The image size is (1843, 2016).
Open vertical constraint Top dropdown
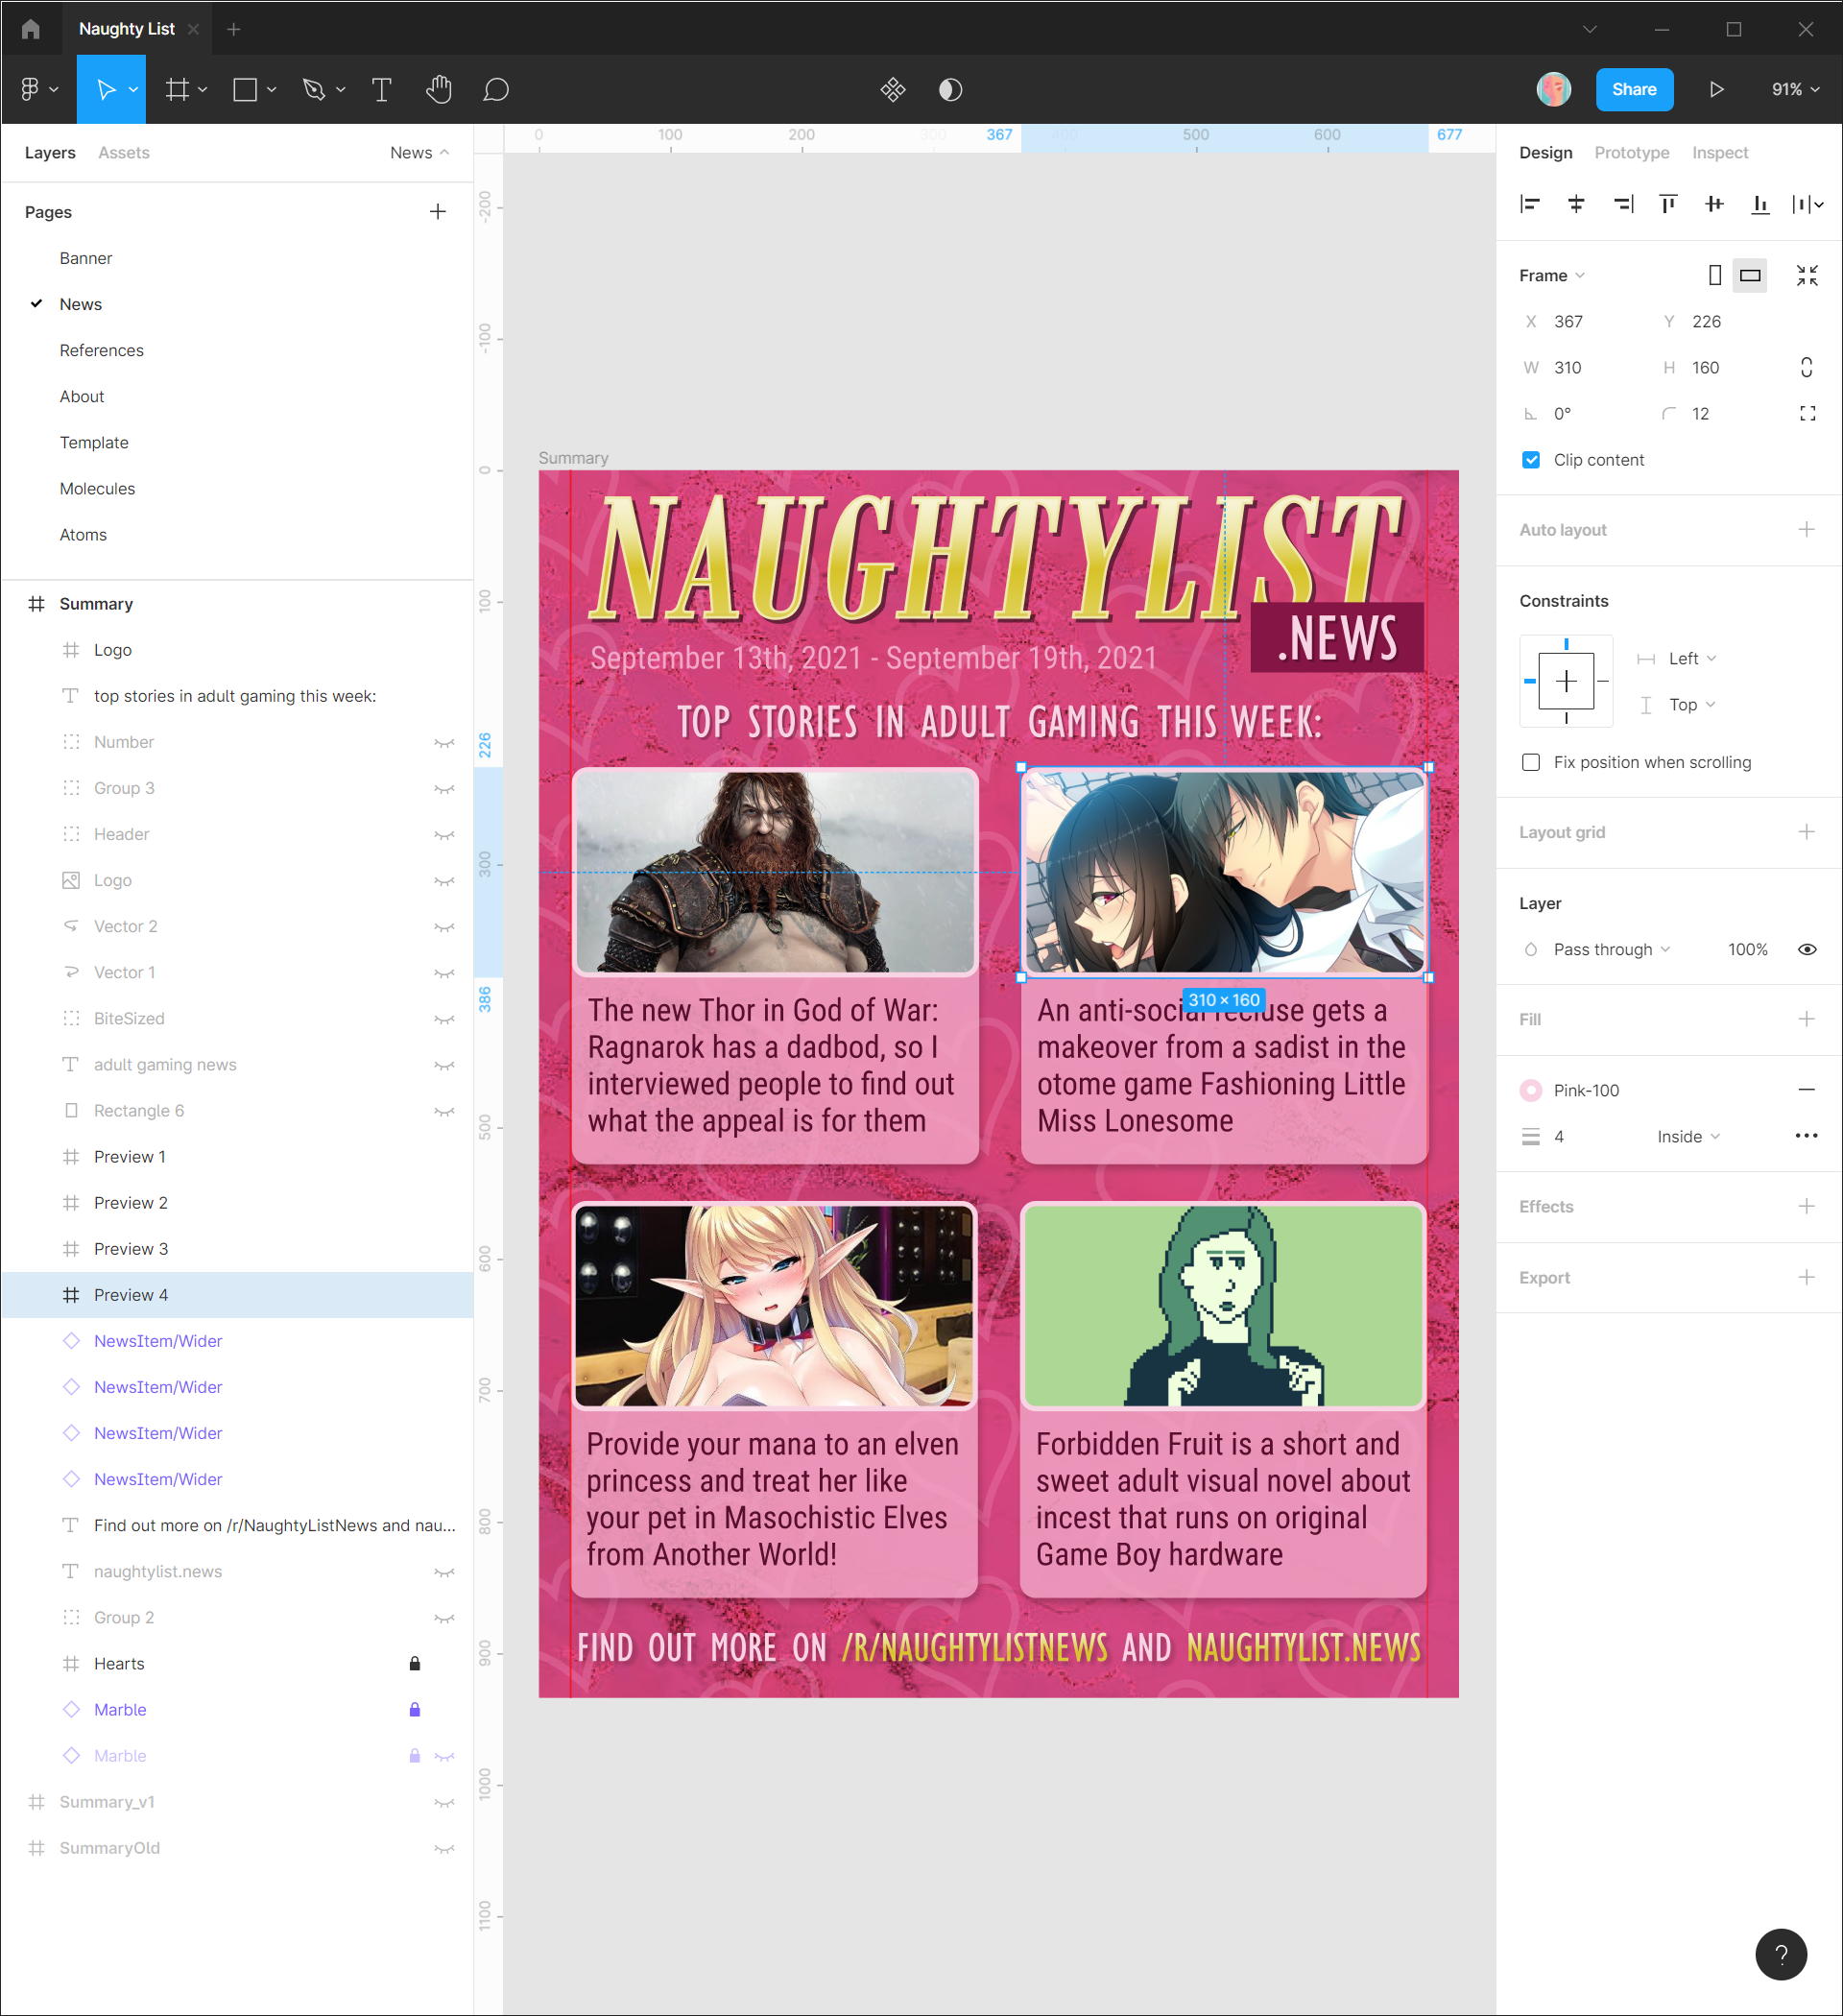tap(1691, 704)
